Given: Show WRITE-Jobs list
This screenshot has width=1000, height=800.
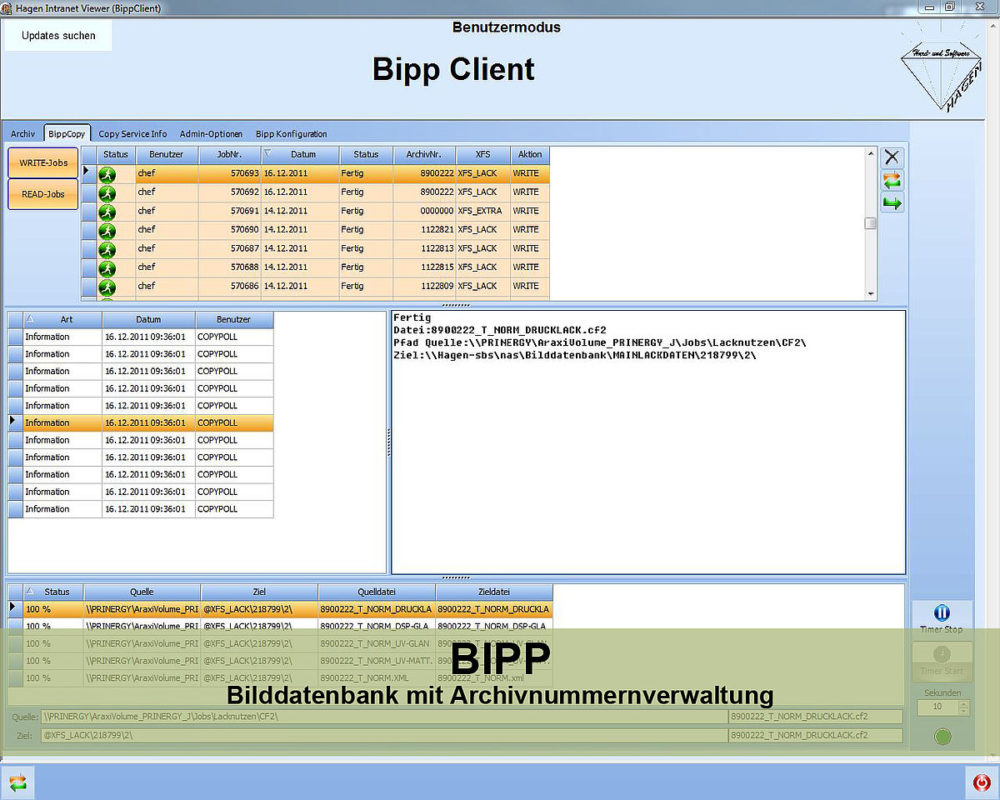Looking at the screenshot, I should pyautogui.click(x=43, y=163).
